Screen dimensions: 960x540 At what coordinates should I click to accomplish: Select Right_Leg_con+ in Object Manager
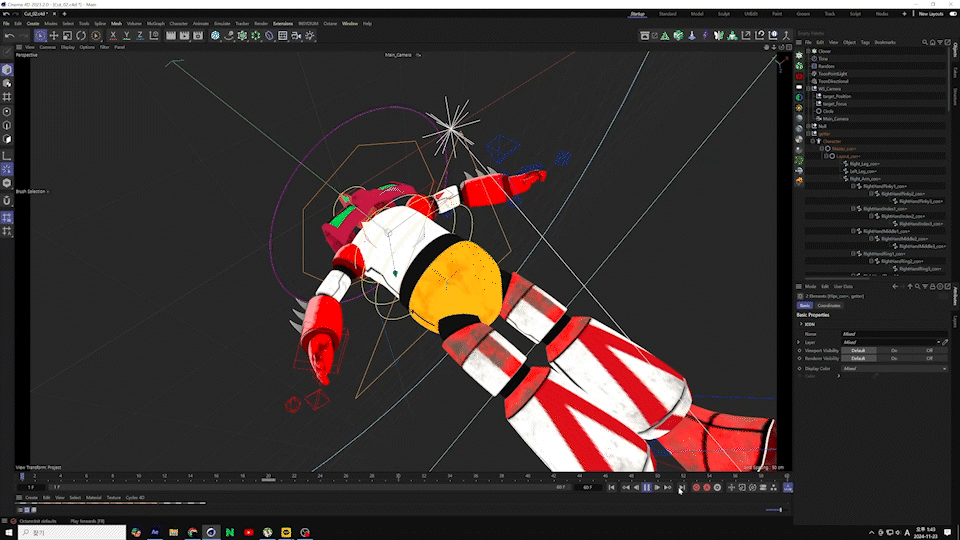click(864, 163)
